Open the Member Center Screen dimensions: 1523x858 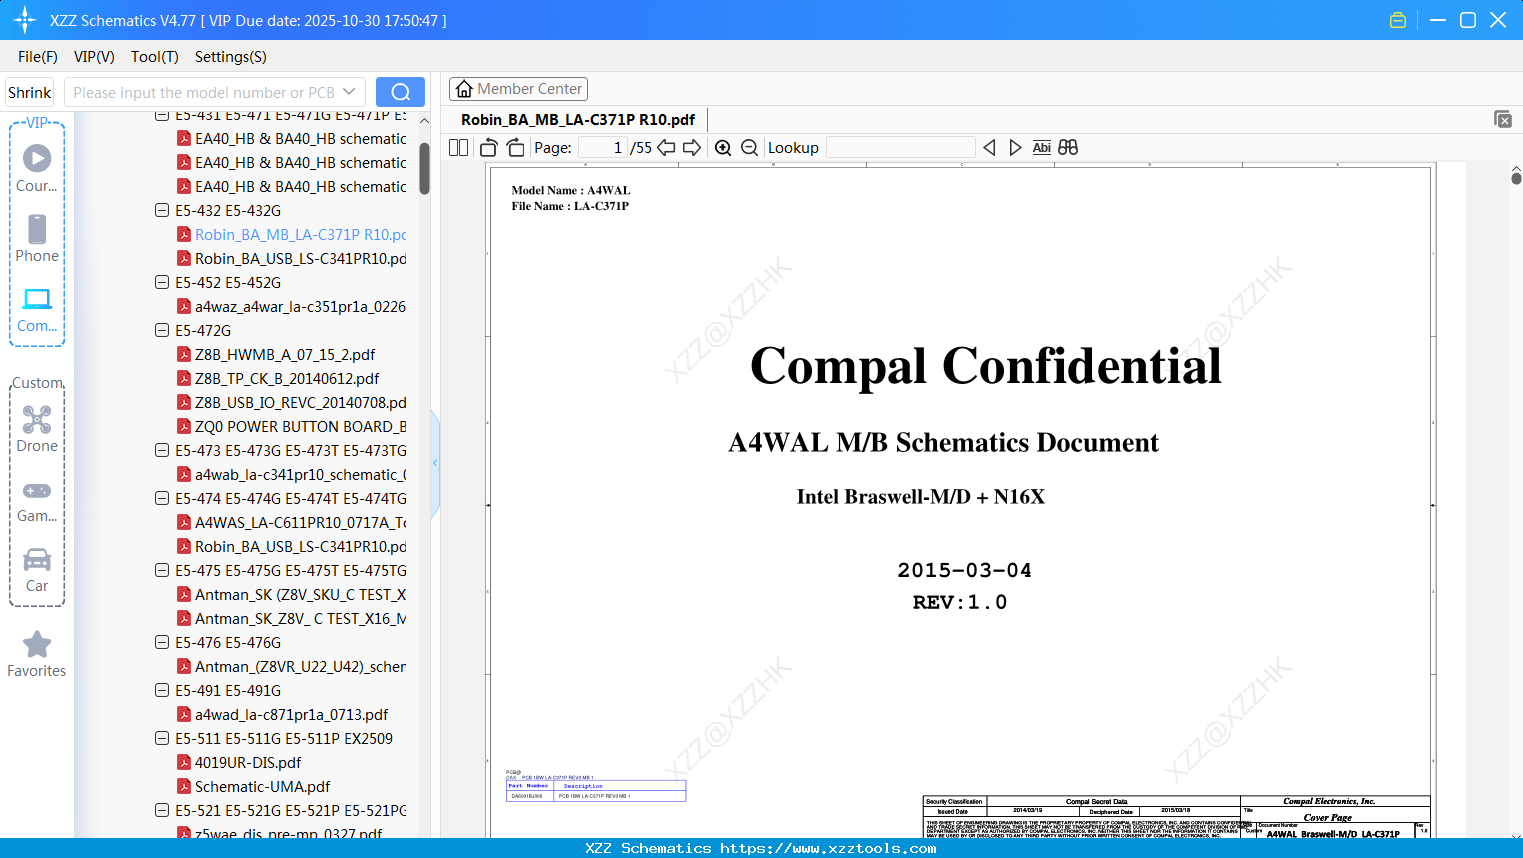(x=519, y=89)
